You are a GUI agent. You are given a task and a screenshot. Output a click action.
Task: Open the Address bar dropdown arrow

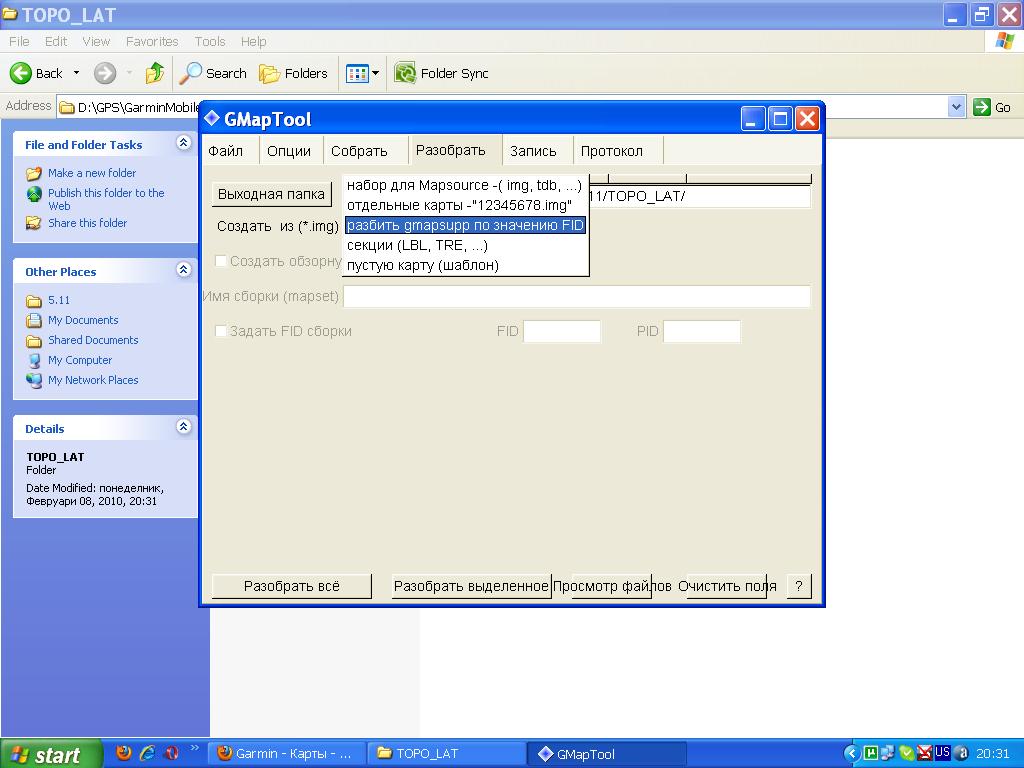tap(956, 107)
